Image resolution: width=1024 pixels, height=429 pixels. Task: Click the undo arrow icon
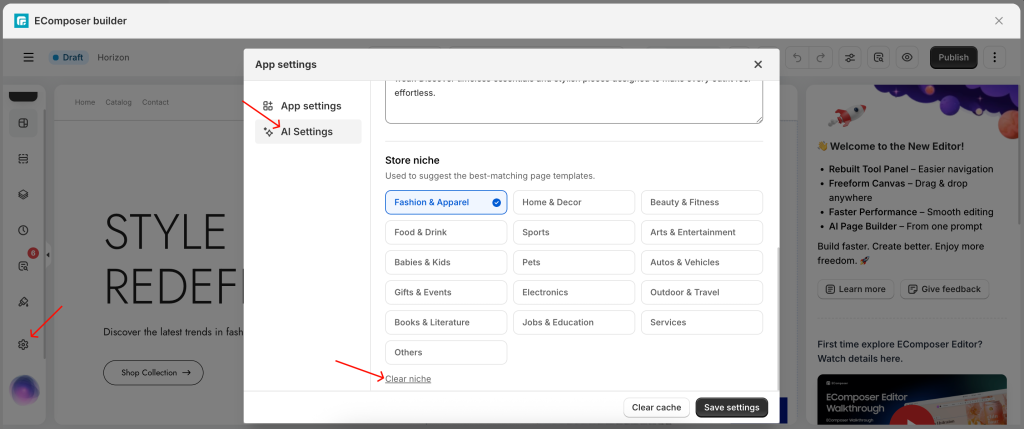click(797, 57)
